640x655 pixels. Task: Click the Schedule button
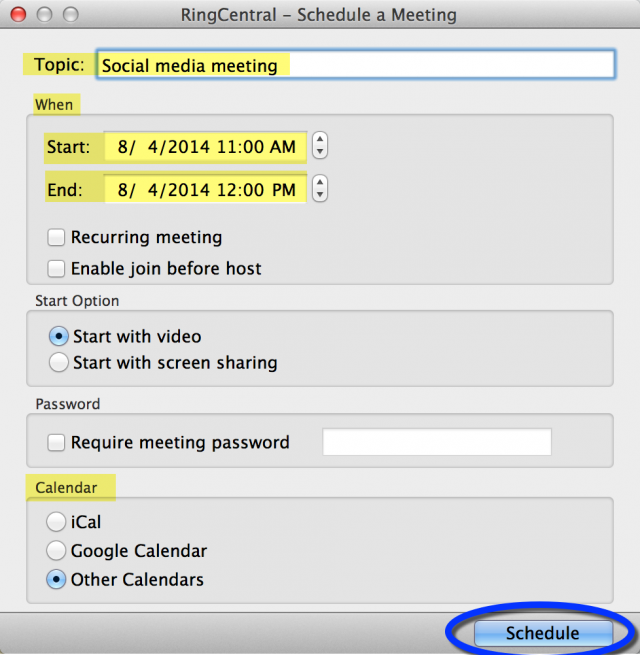click(x=542, y=633)
